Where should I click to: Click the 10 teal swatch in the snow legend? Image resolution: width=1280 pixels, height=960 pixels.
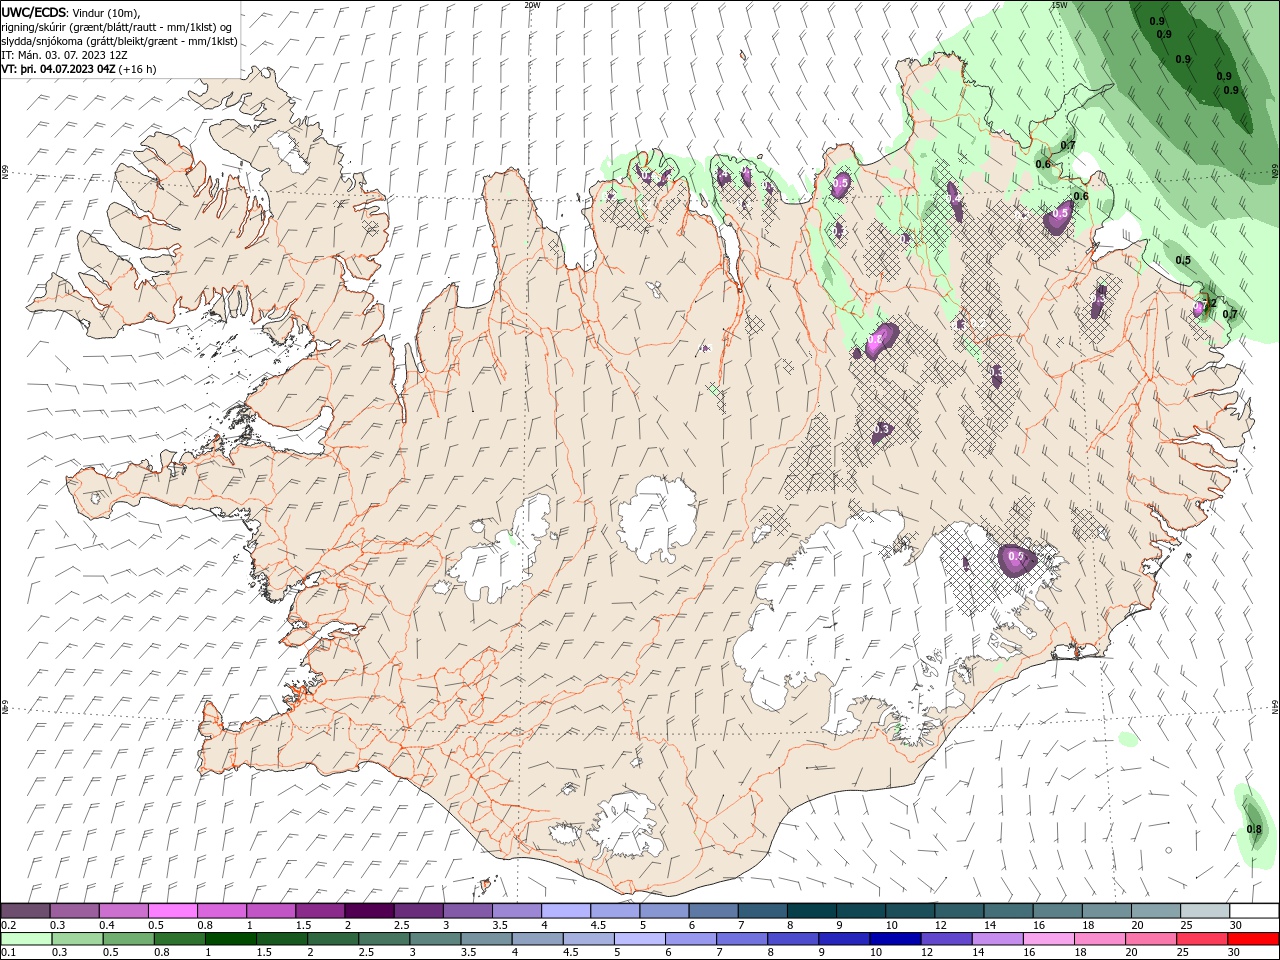(x=908, y=911)
